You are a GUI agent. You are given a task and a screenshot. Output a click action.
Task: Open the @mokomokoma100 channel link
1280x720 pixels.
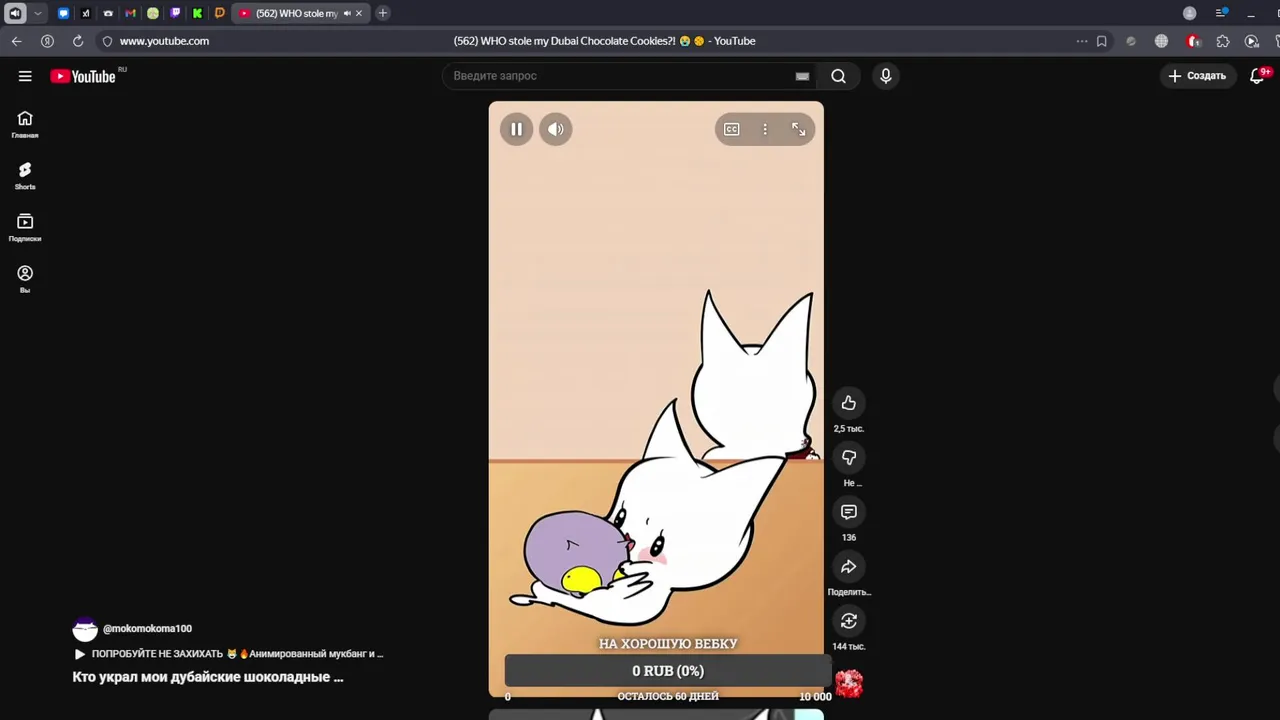[147, 629]
